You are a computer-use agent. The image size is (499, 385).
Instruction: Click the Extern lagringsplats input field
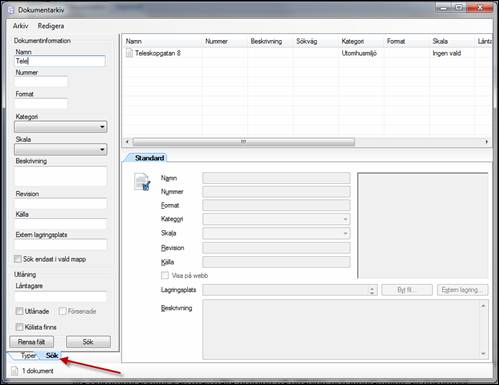(61, 244)
